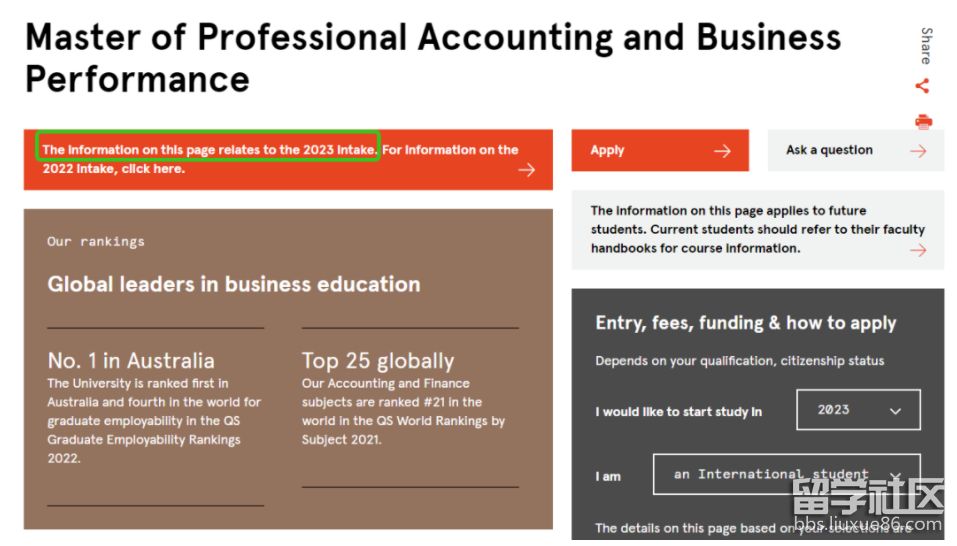Click the 'Entry, fees, funding & how to apply' heading
The width and height of the screenshot is (957, 546).
coord(745,323)
